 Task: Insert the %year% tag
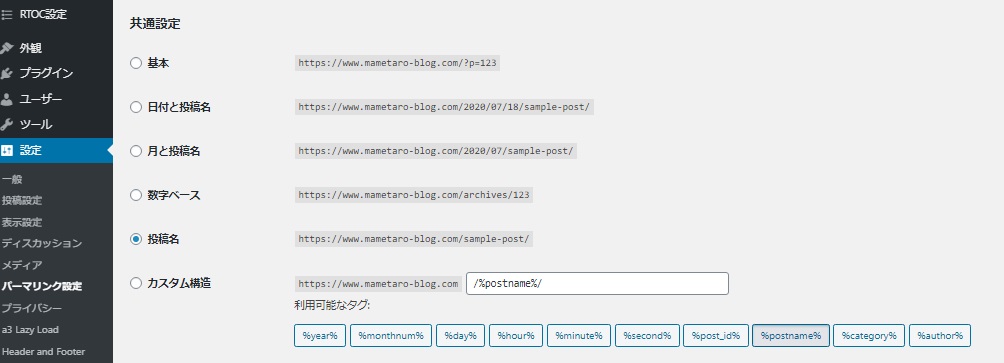click(320, 335)
